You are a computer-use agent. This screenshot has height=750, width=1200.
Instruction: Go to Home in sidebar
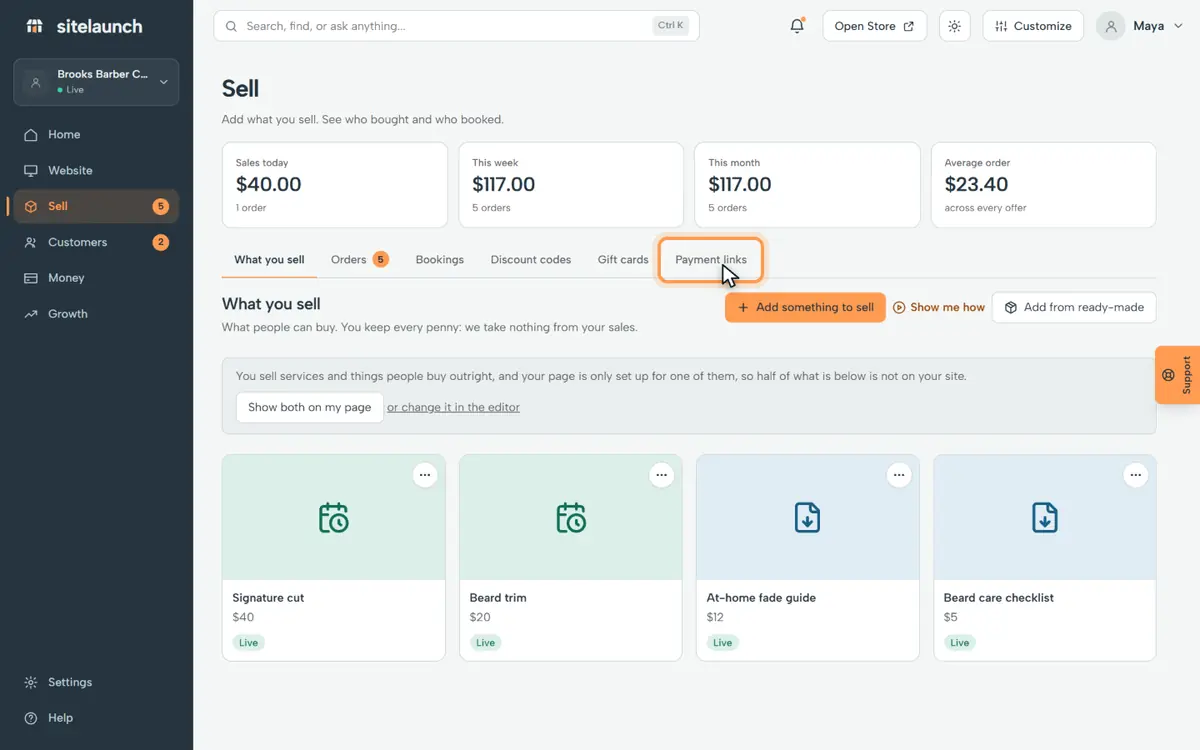tap(96, 134)
